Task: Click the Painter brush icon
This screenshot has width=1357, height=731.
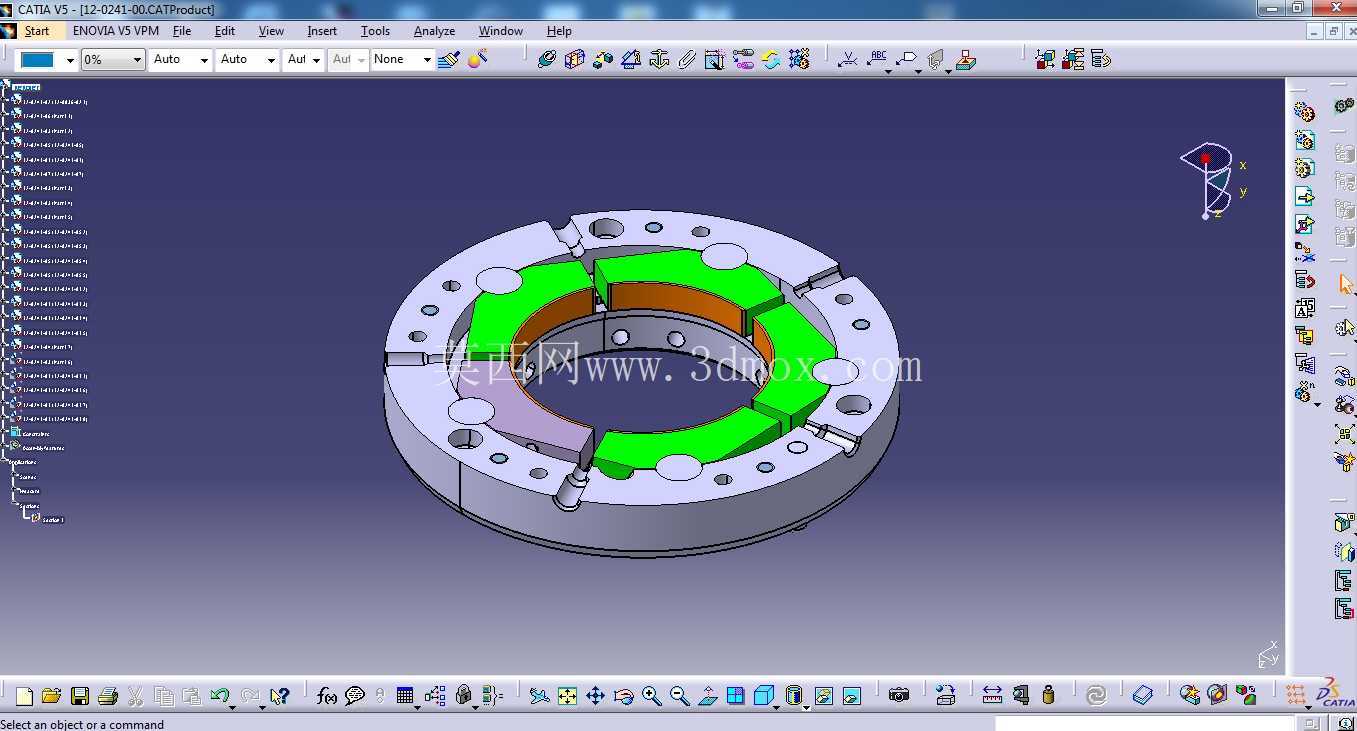Action: 449,59
